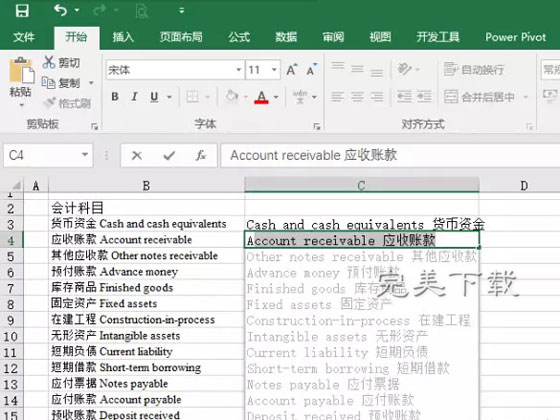The height and width of the screenshot is (420, 560).
Task: Cancel the formula bar entry
Action: pos(137,155)
